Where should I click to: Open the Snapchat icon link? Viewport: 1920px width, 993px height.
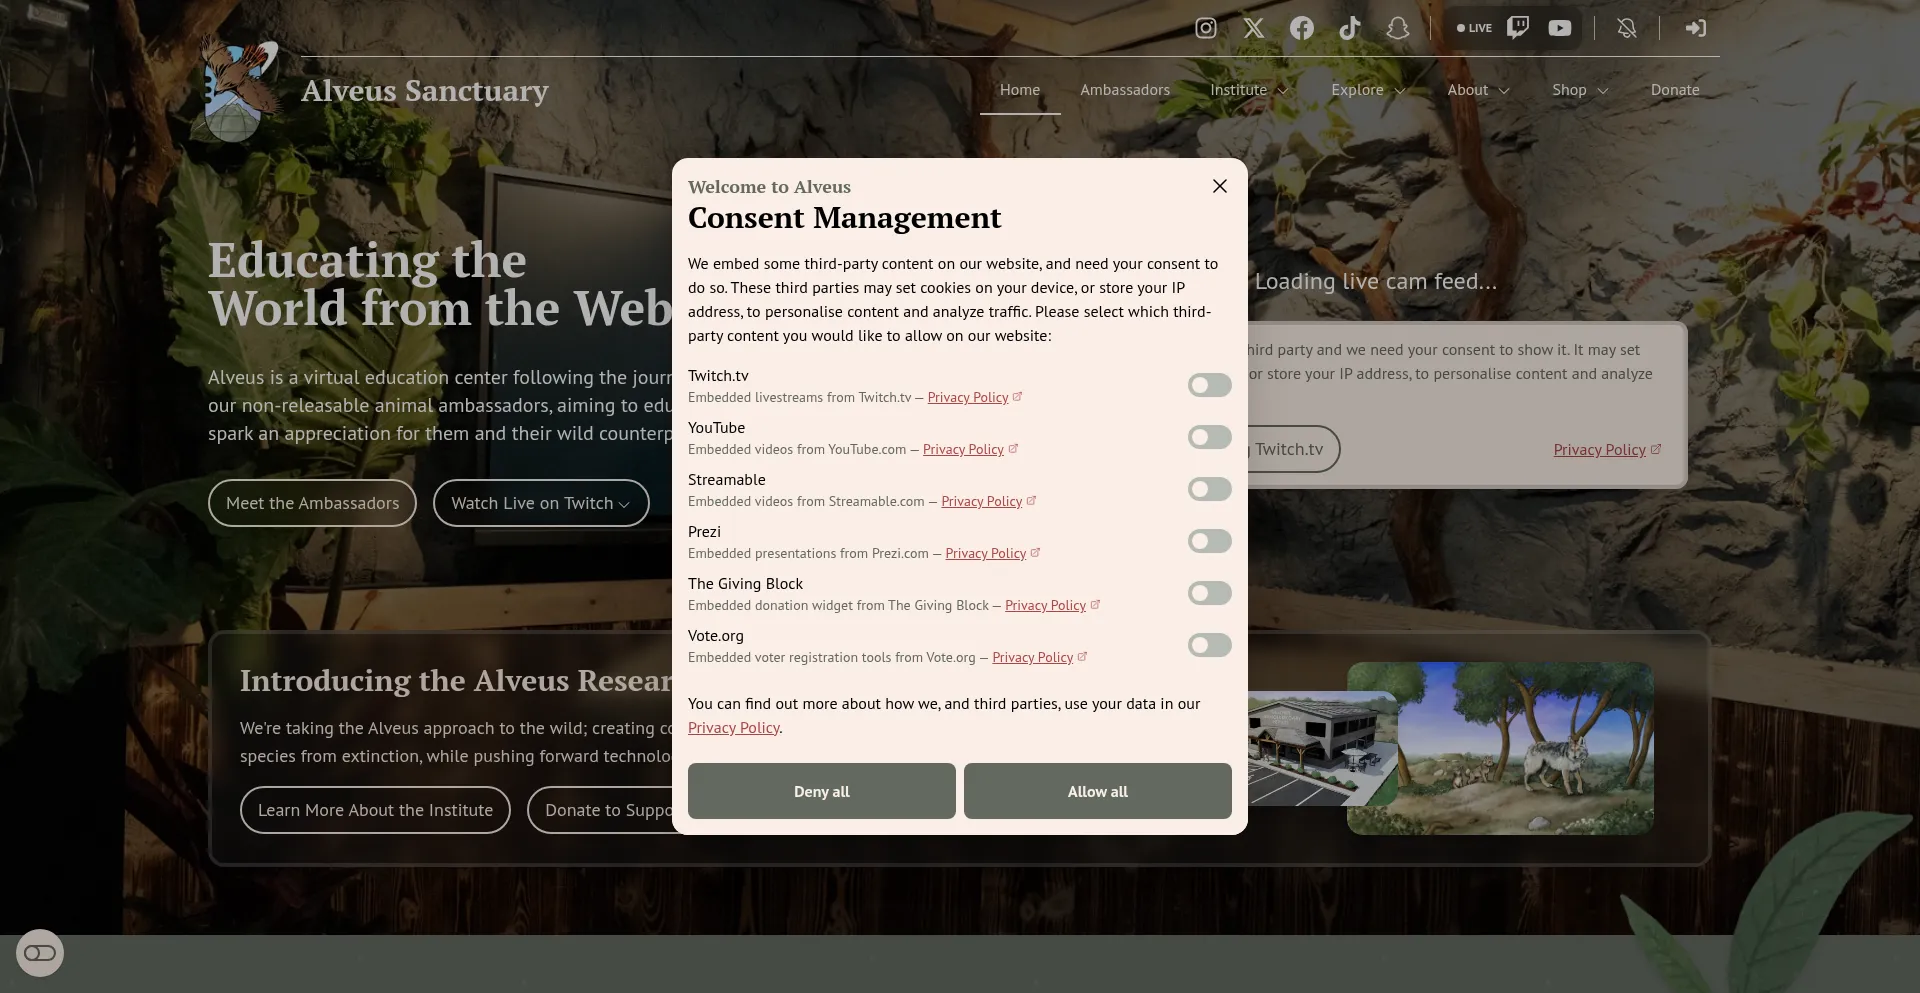coord(1398,28)
